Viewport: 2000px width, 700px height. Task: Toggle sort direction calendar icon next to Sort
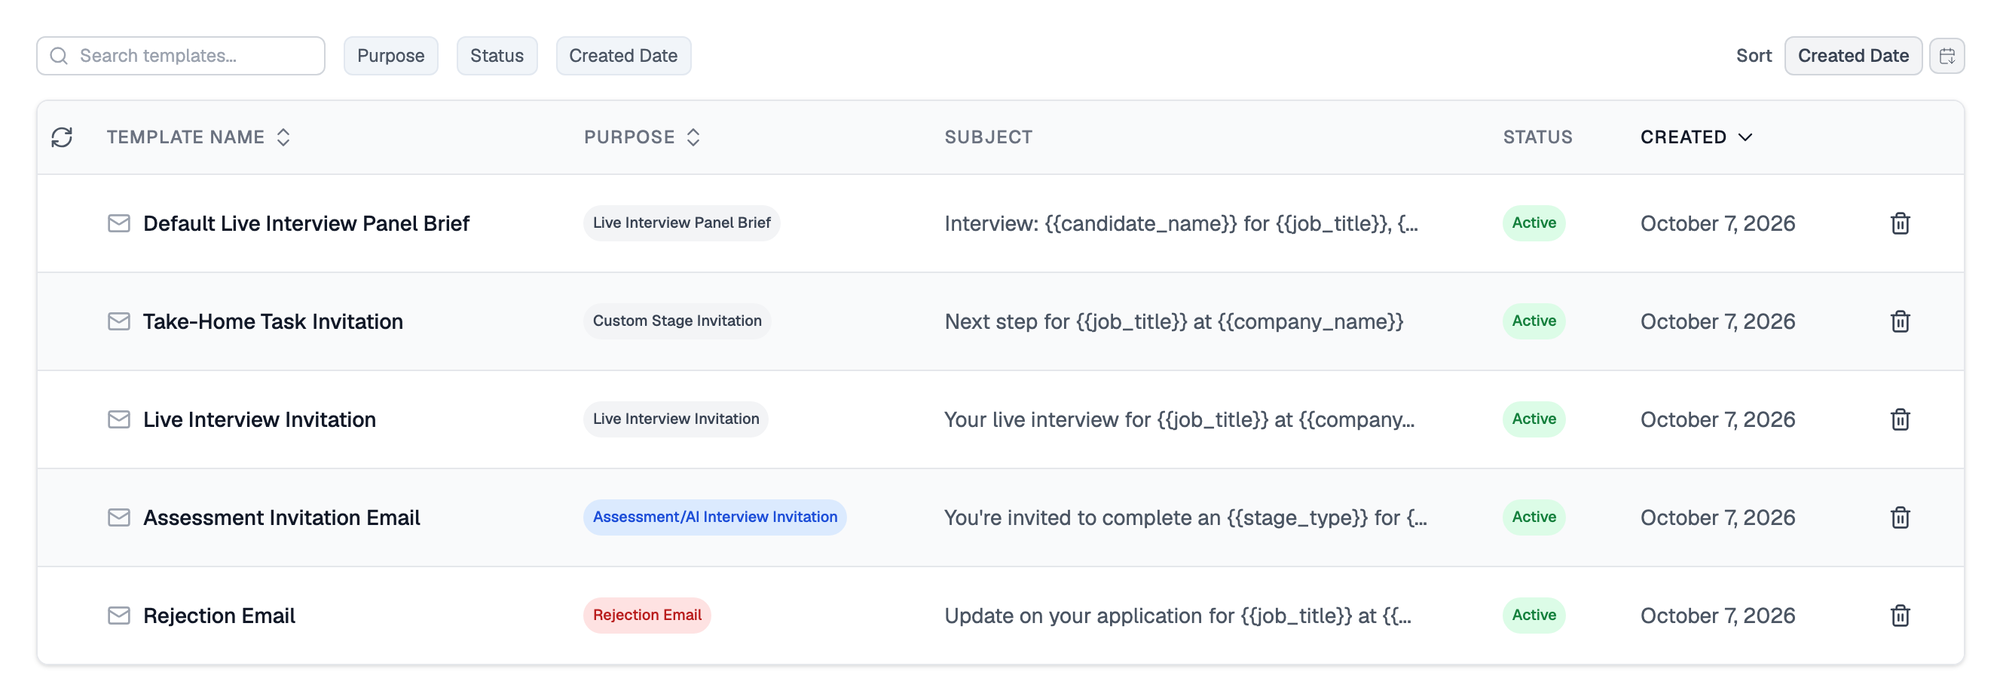click(x=1947, y=56)
